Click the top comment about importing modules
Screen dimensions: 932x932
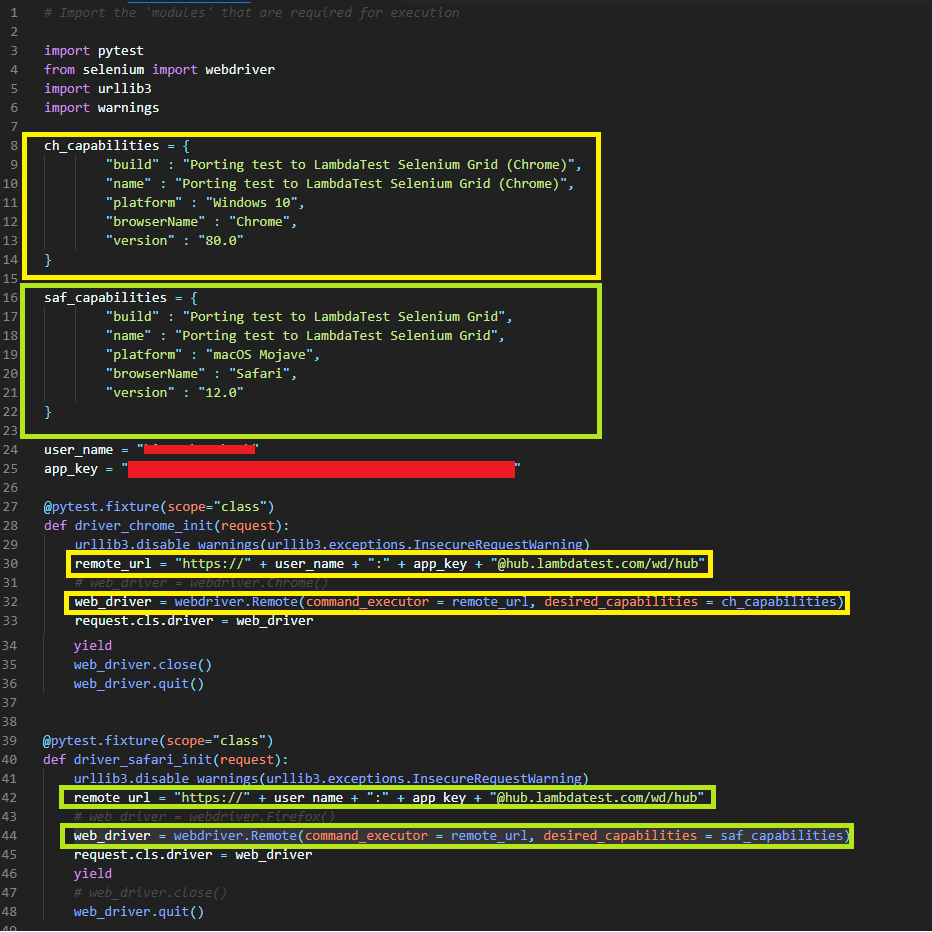click(250, 12)
